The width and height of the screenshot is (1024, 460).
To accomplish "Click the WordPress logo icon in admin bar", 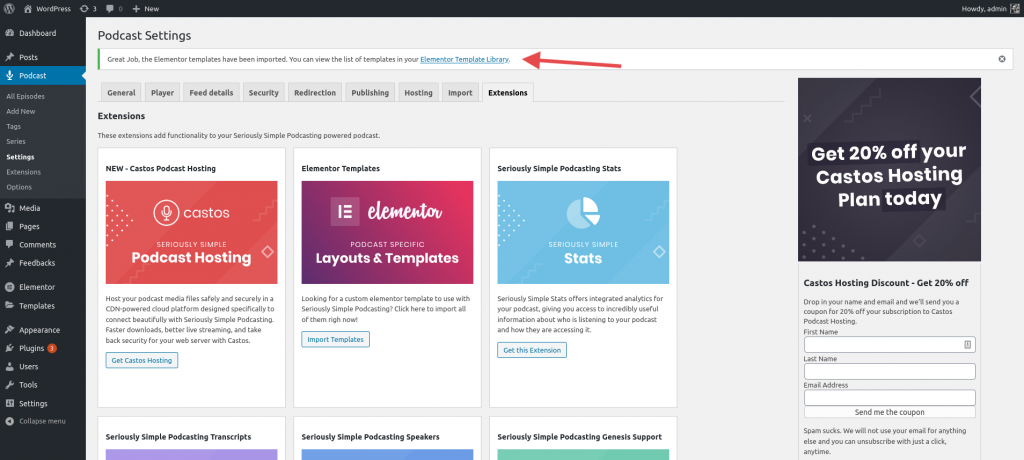I will click(11, 8).
